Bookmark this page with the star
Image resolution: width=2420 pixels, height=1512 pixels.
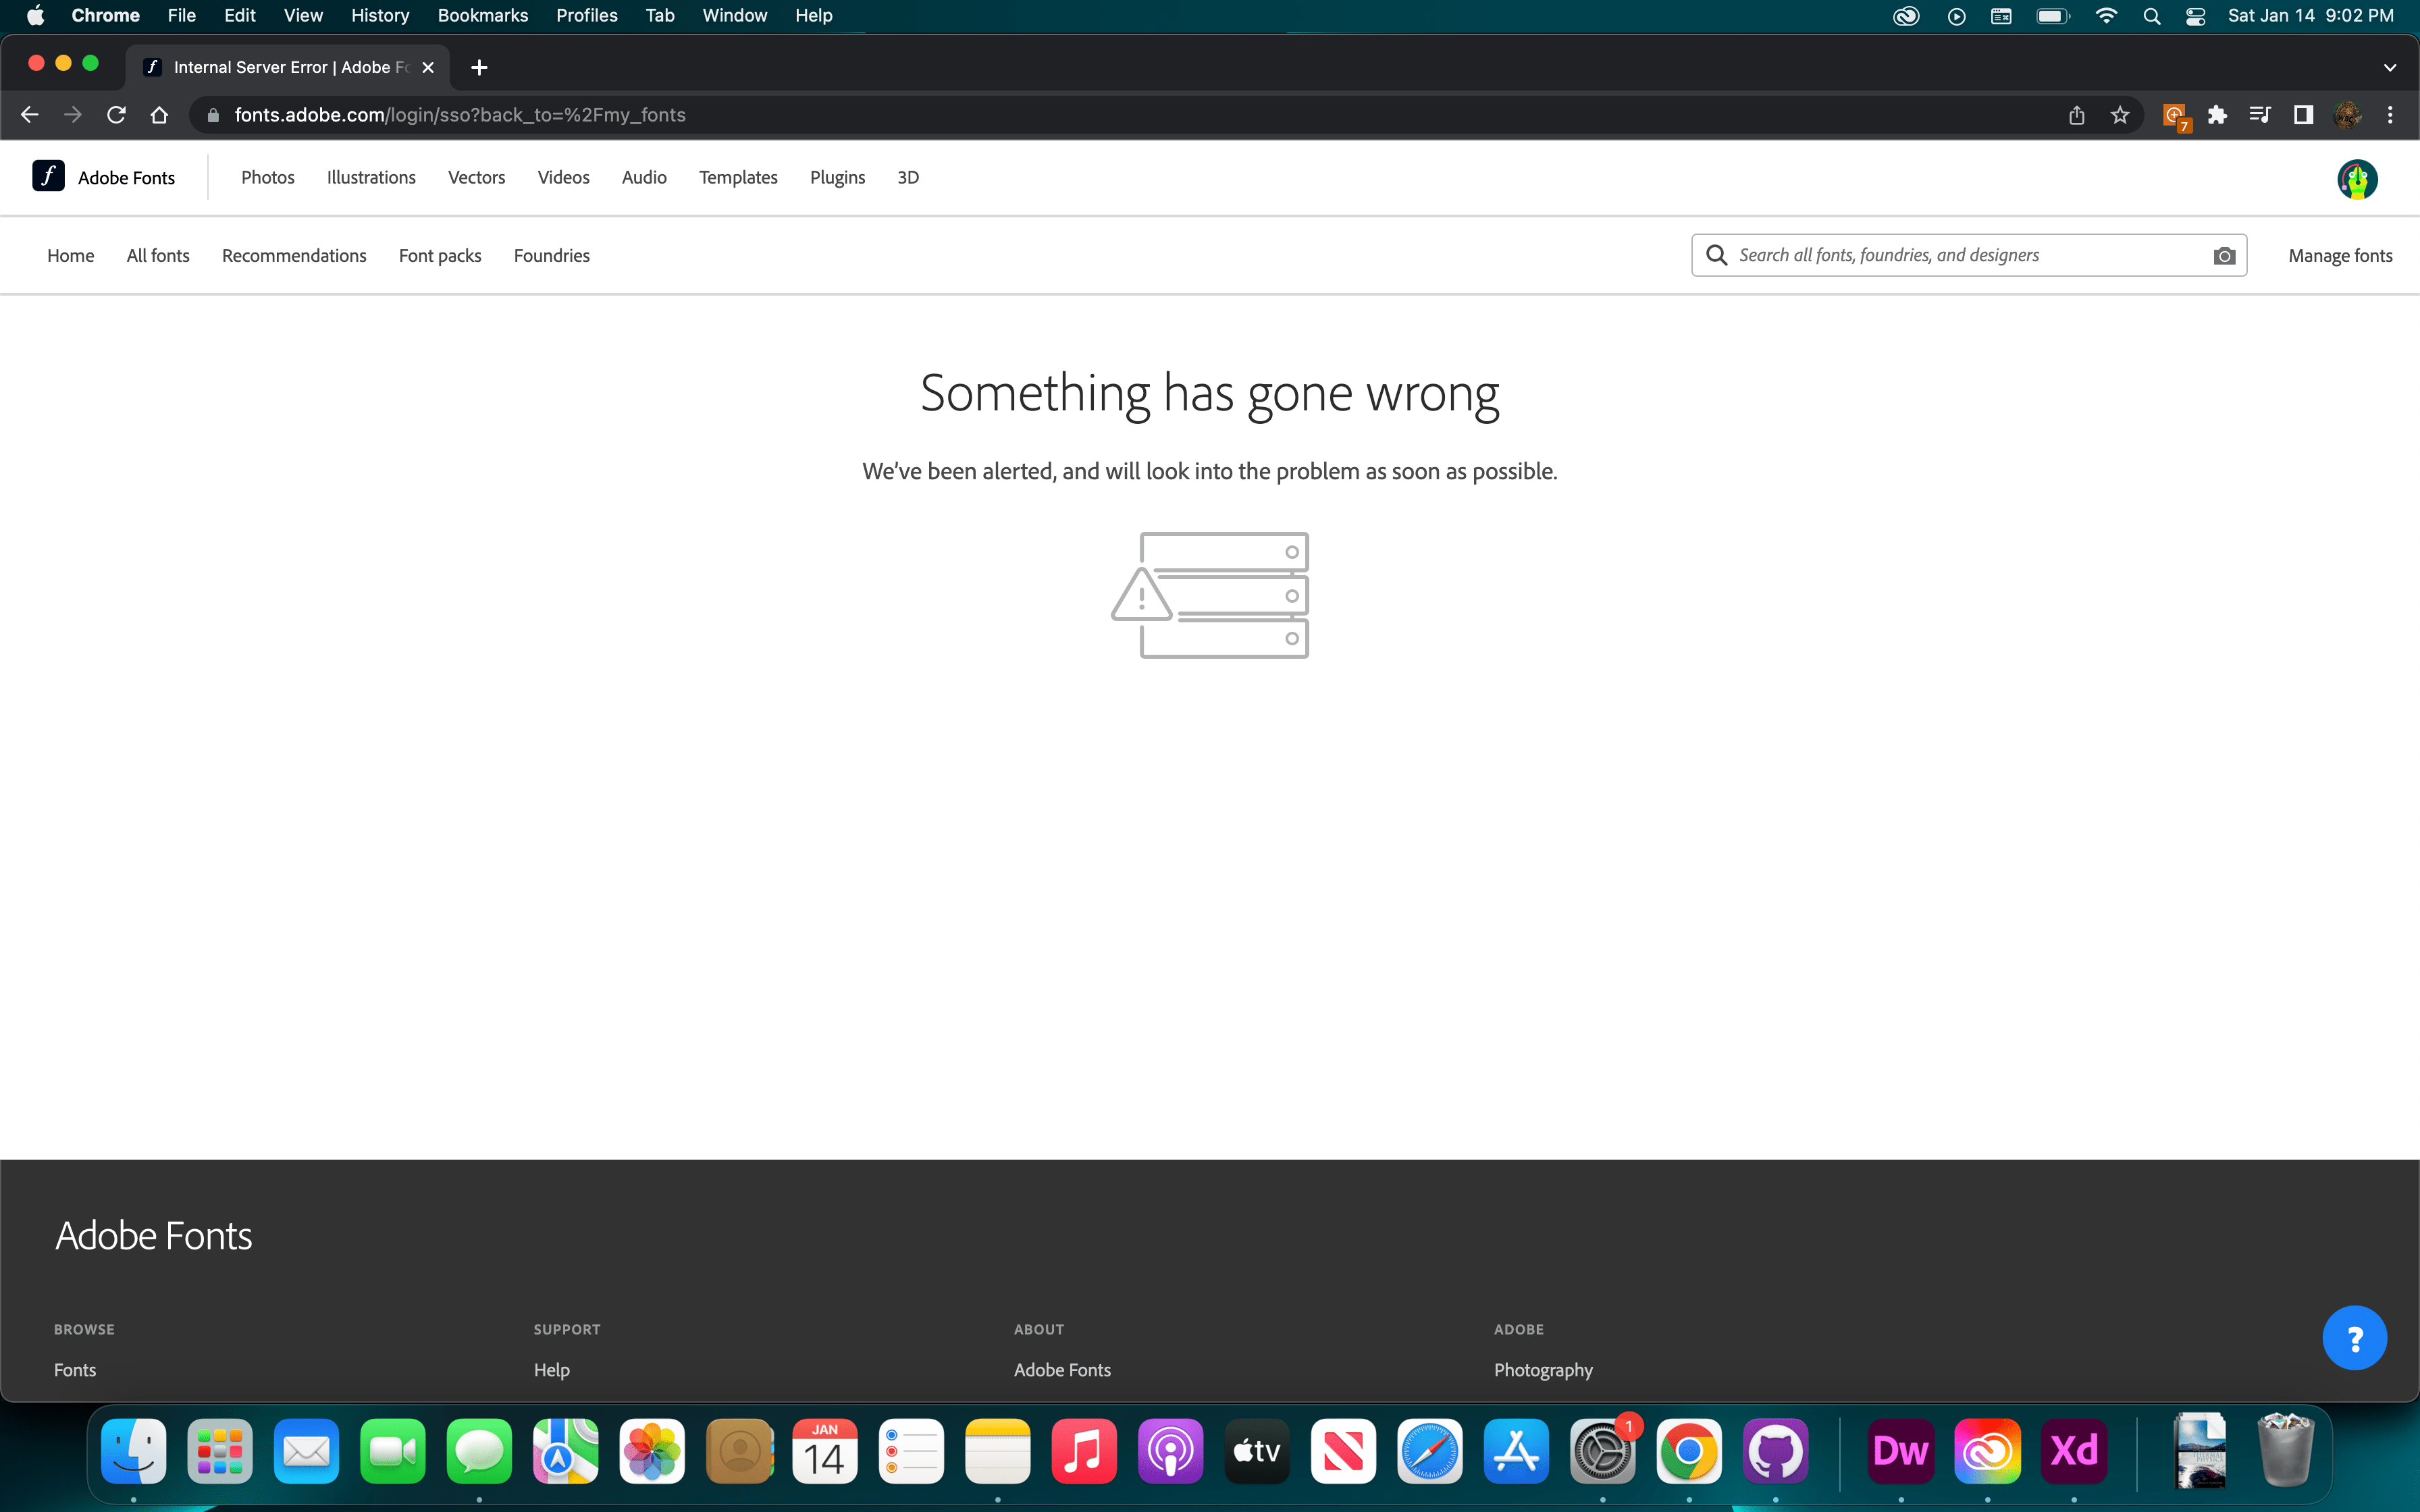(2120, 114)
